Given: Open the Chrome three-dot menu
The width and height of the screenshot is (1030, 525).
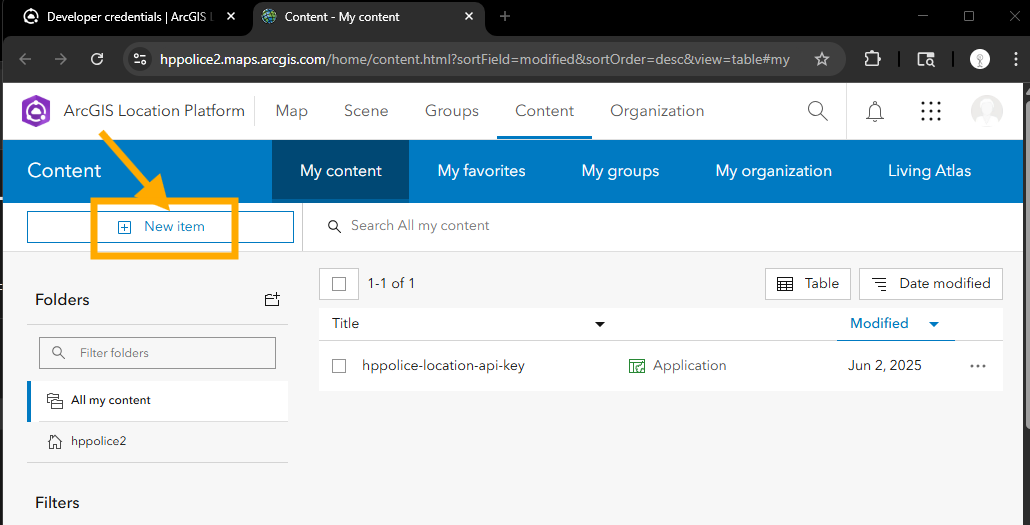Looking at the screenshot, I should (1016, 59).
